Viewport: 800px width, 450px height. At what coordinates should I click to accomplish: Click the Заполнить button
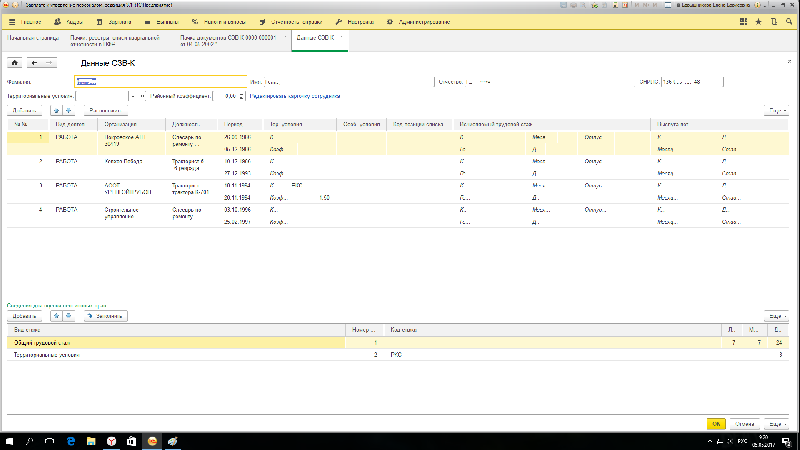click(106, 316)
